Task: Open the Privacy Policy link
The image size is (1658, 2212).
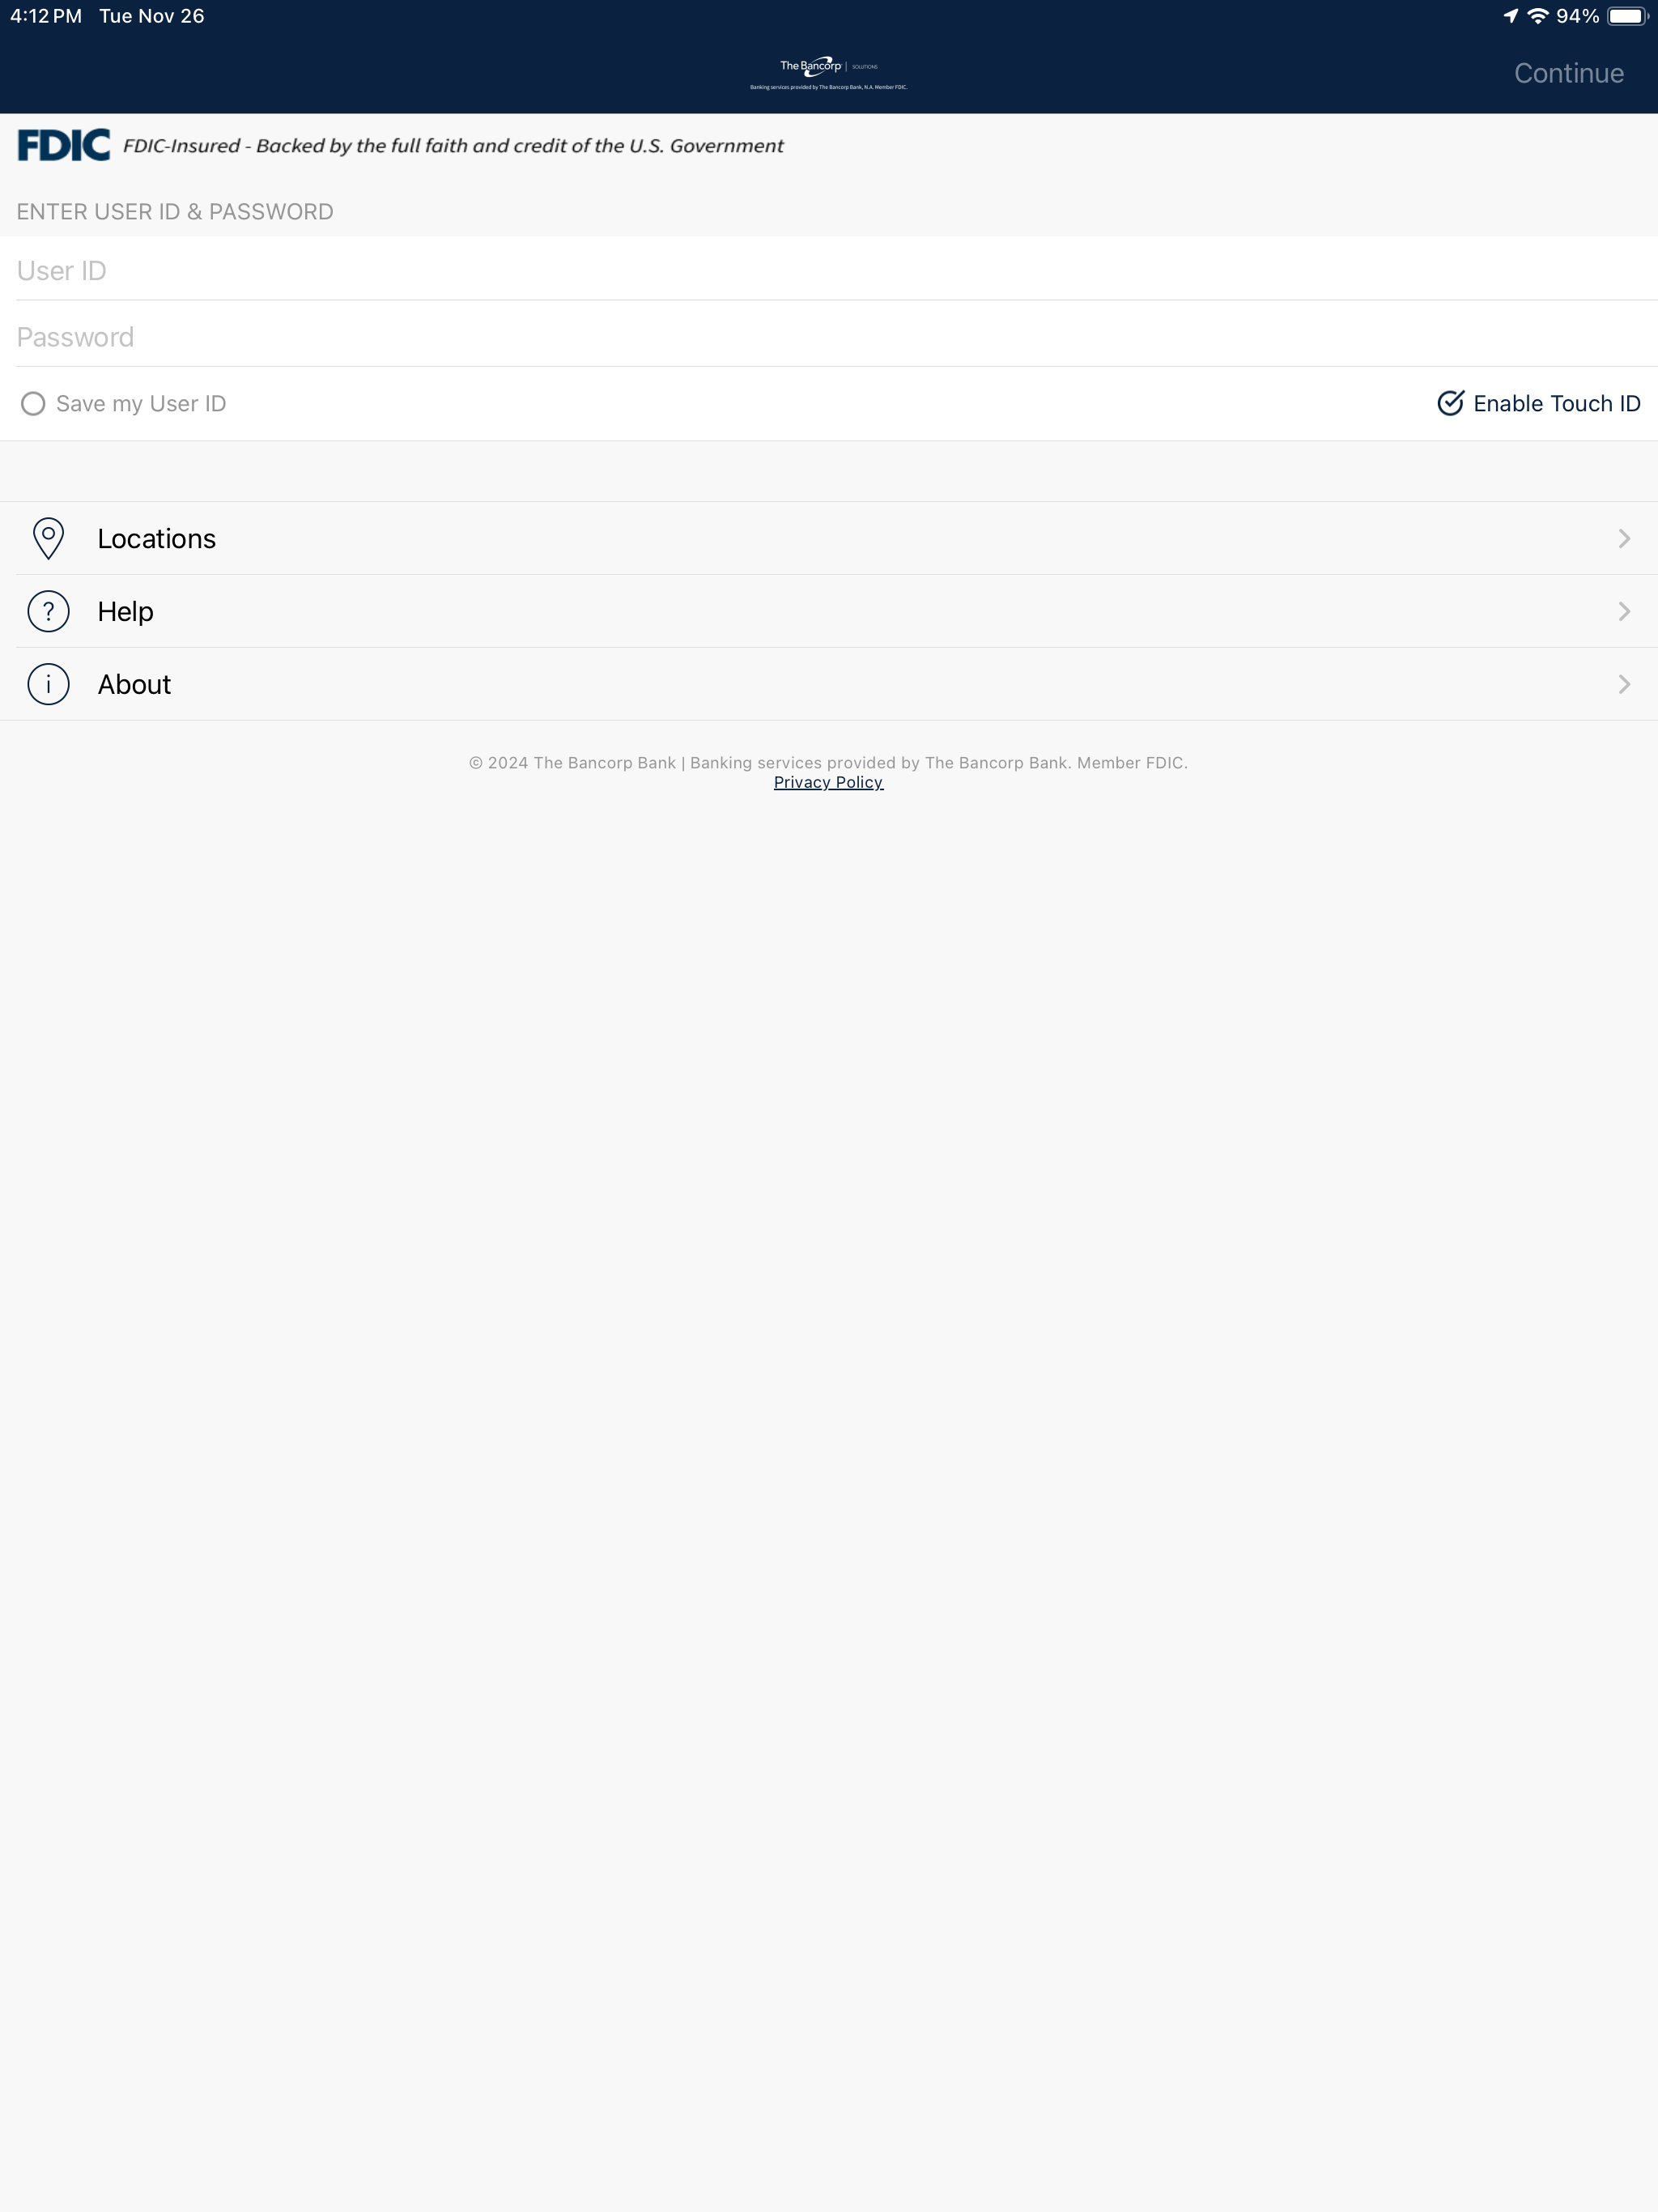Action: click(828, 782)
